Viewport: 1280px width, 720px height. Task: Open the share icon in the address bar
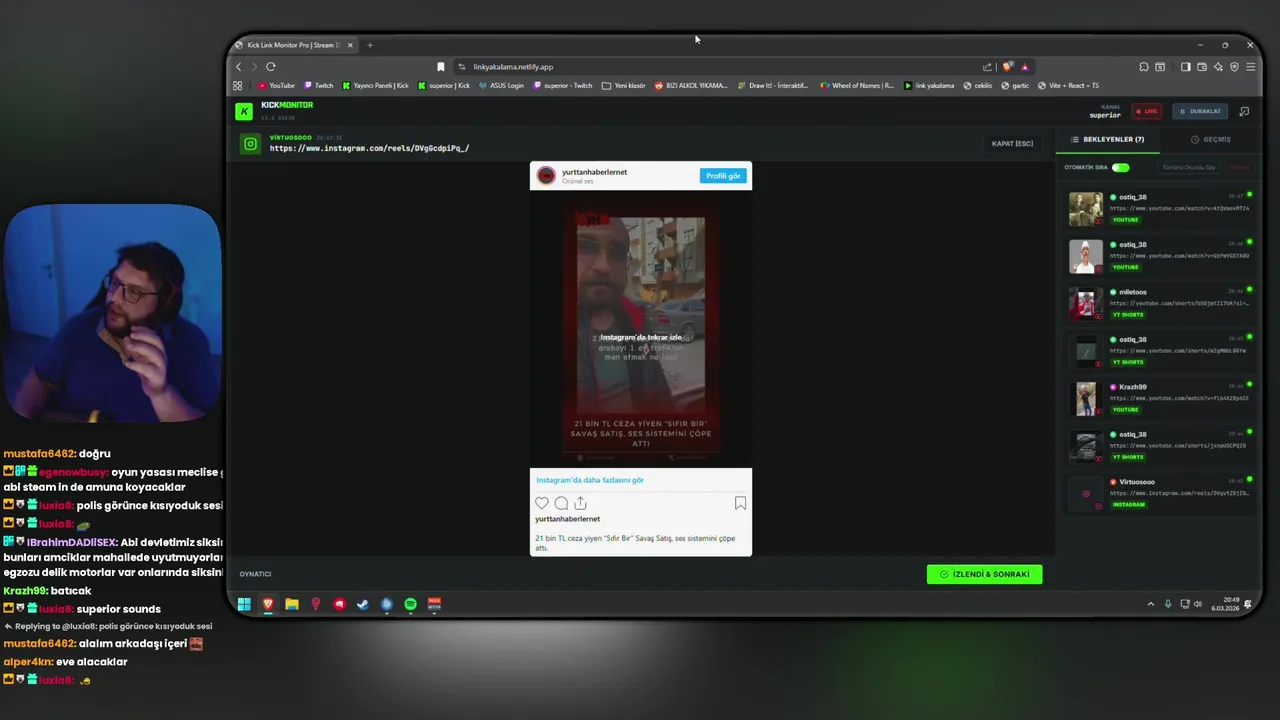pyautogui.click(x=987, y=67)
